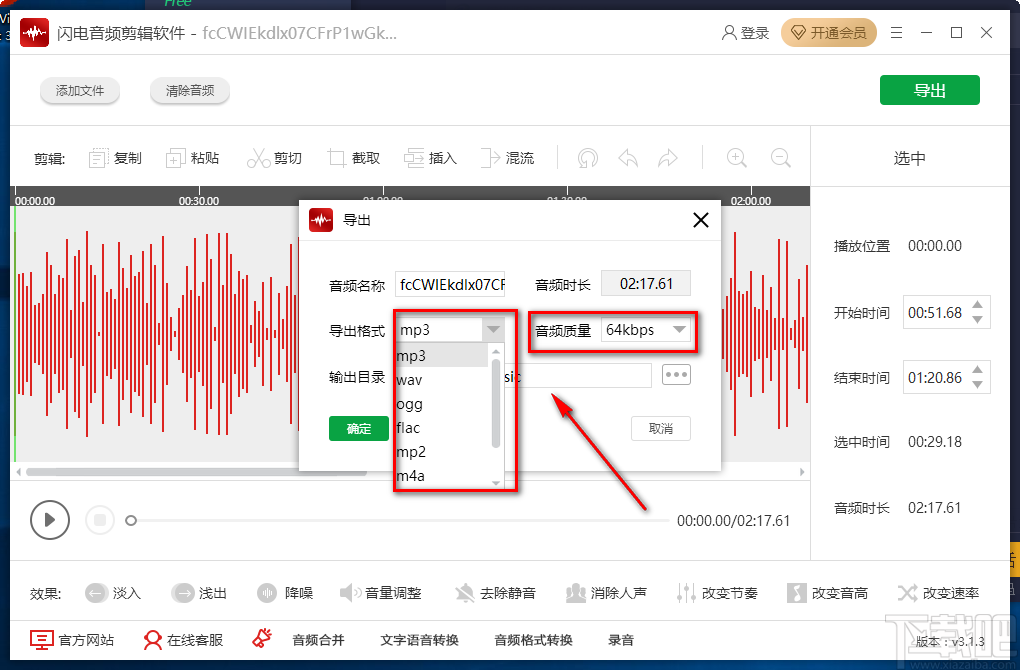
Task: Click the reset loop arrow icon
Action: 587,158
